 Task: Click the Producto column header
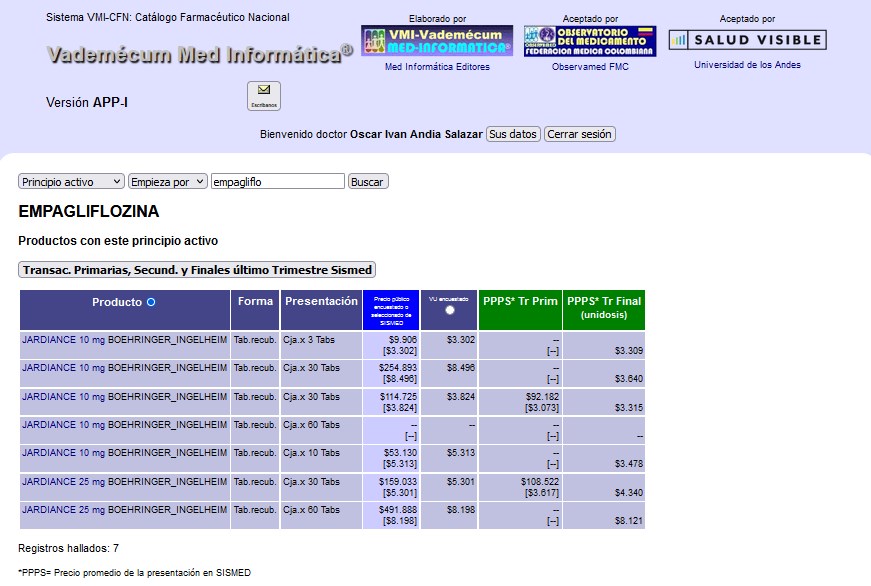tap(124, 310)
